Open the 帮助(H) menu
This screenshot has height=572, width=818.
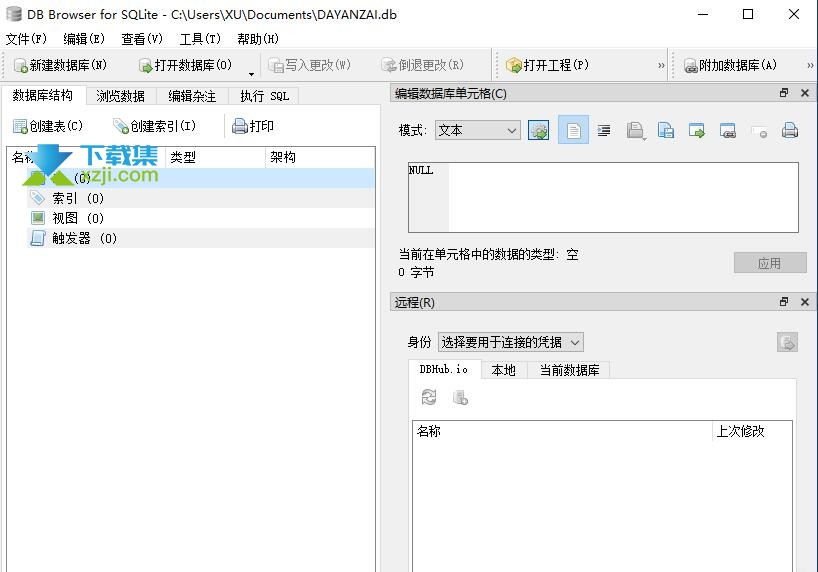coord(258,39)
